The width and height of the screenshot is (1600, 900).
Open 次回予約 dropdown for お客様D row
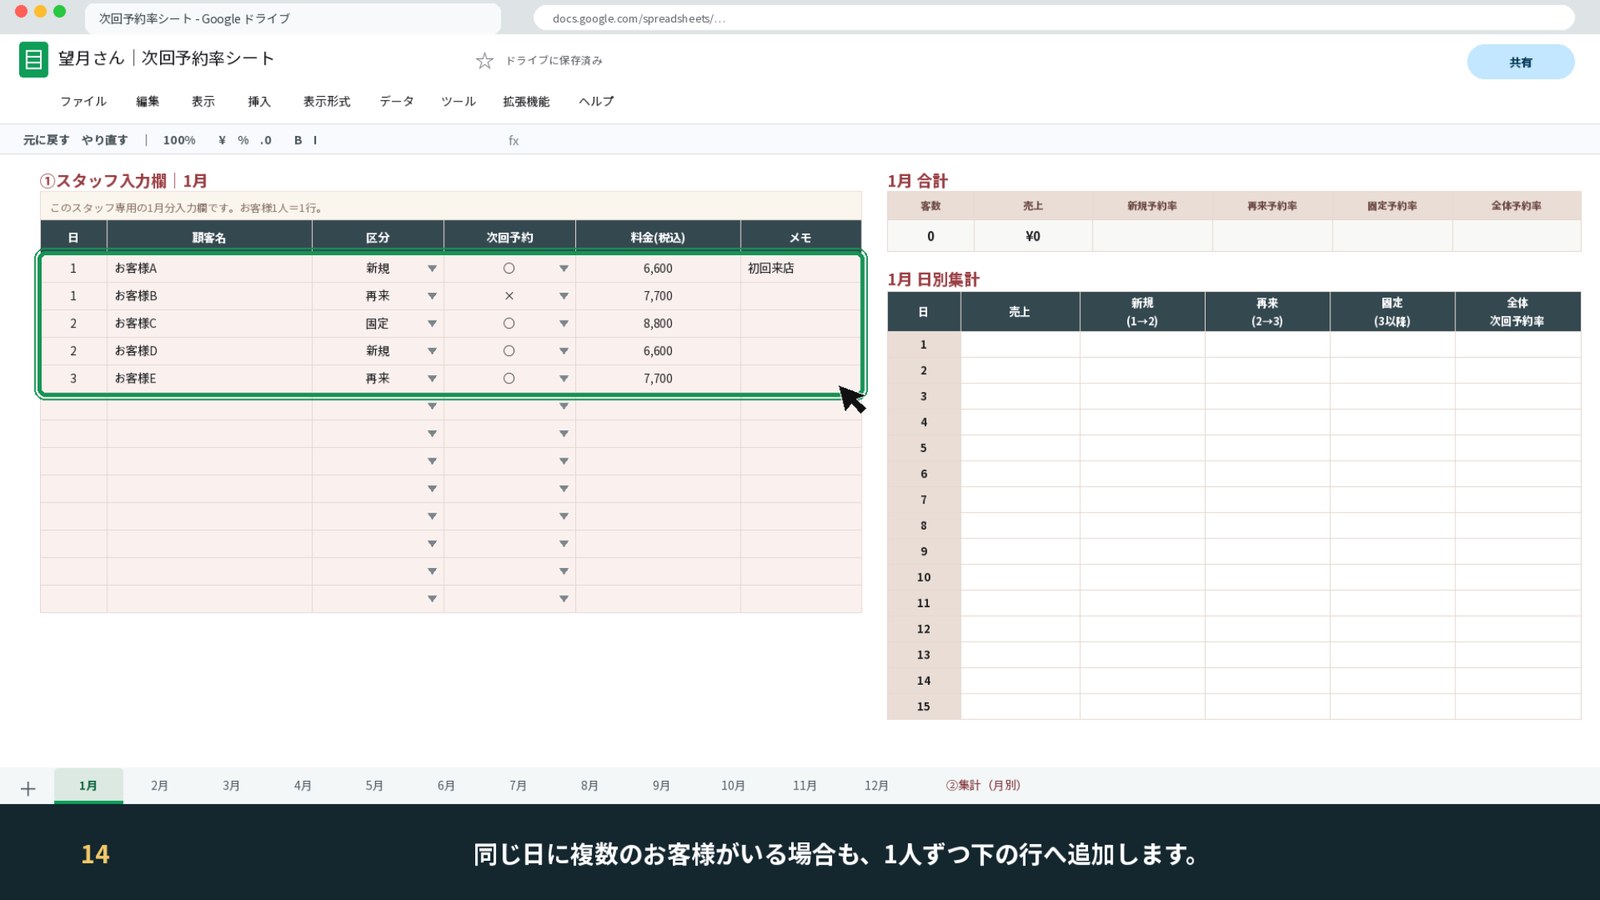pyautogui.click(x=564, y=351)
